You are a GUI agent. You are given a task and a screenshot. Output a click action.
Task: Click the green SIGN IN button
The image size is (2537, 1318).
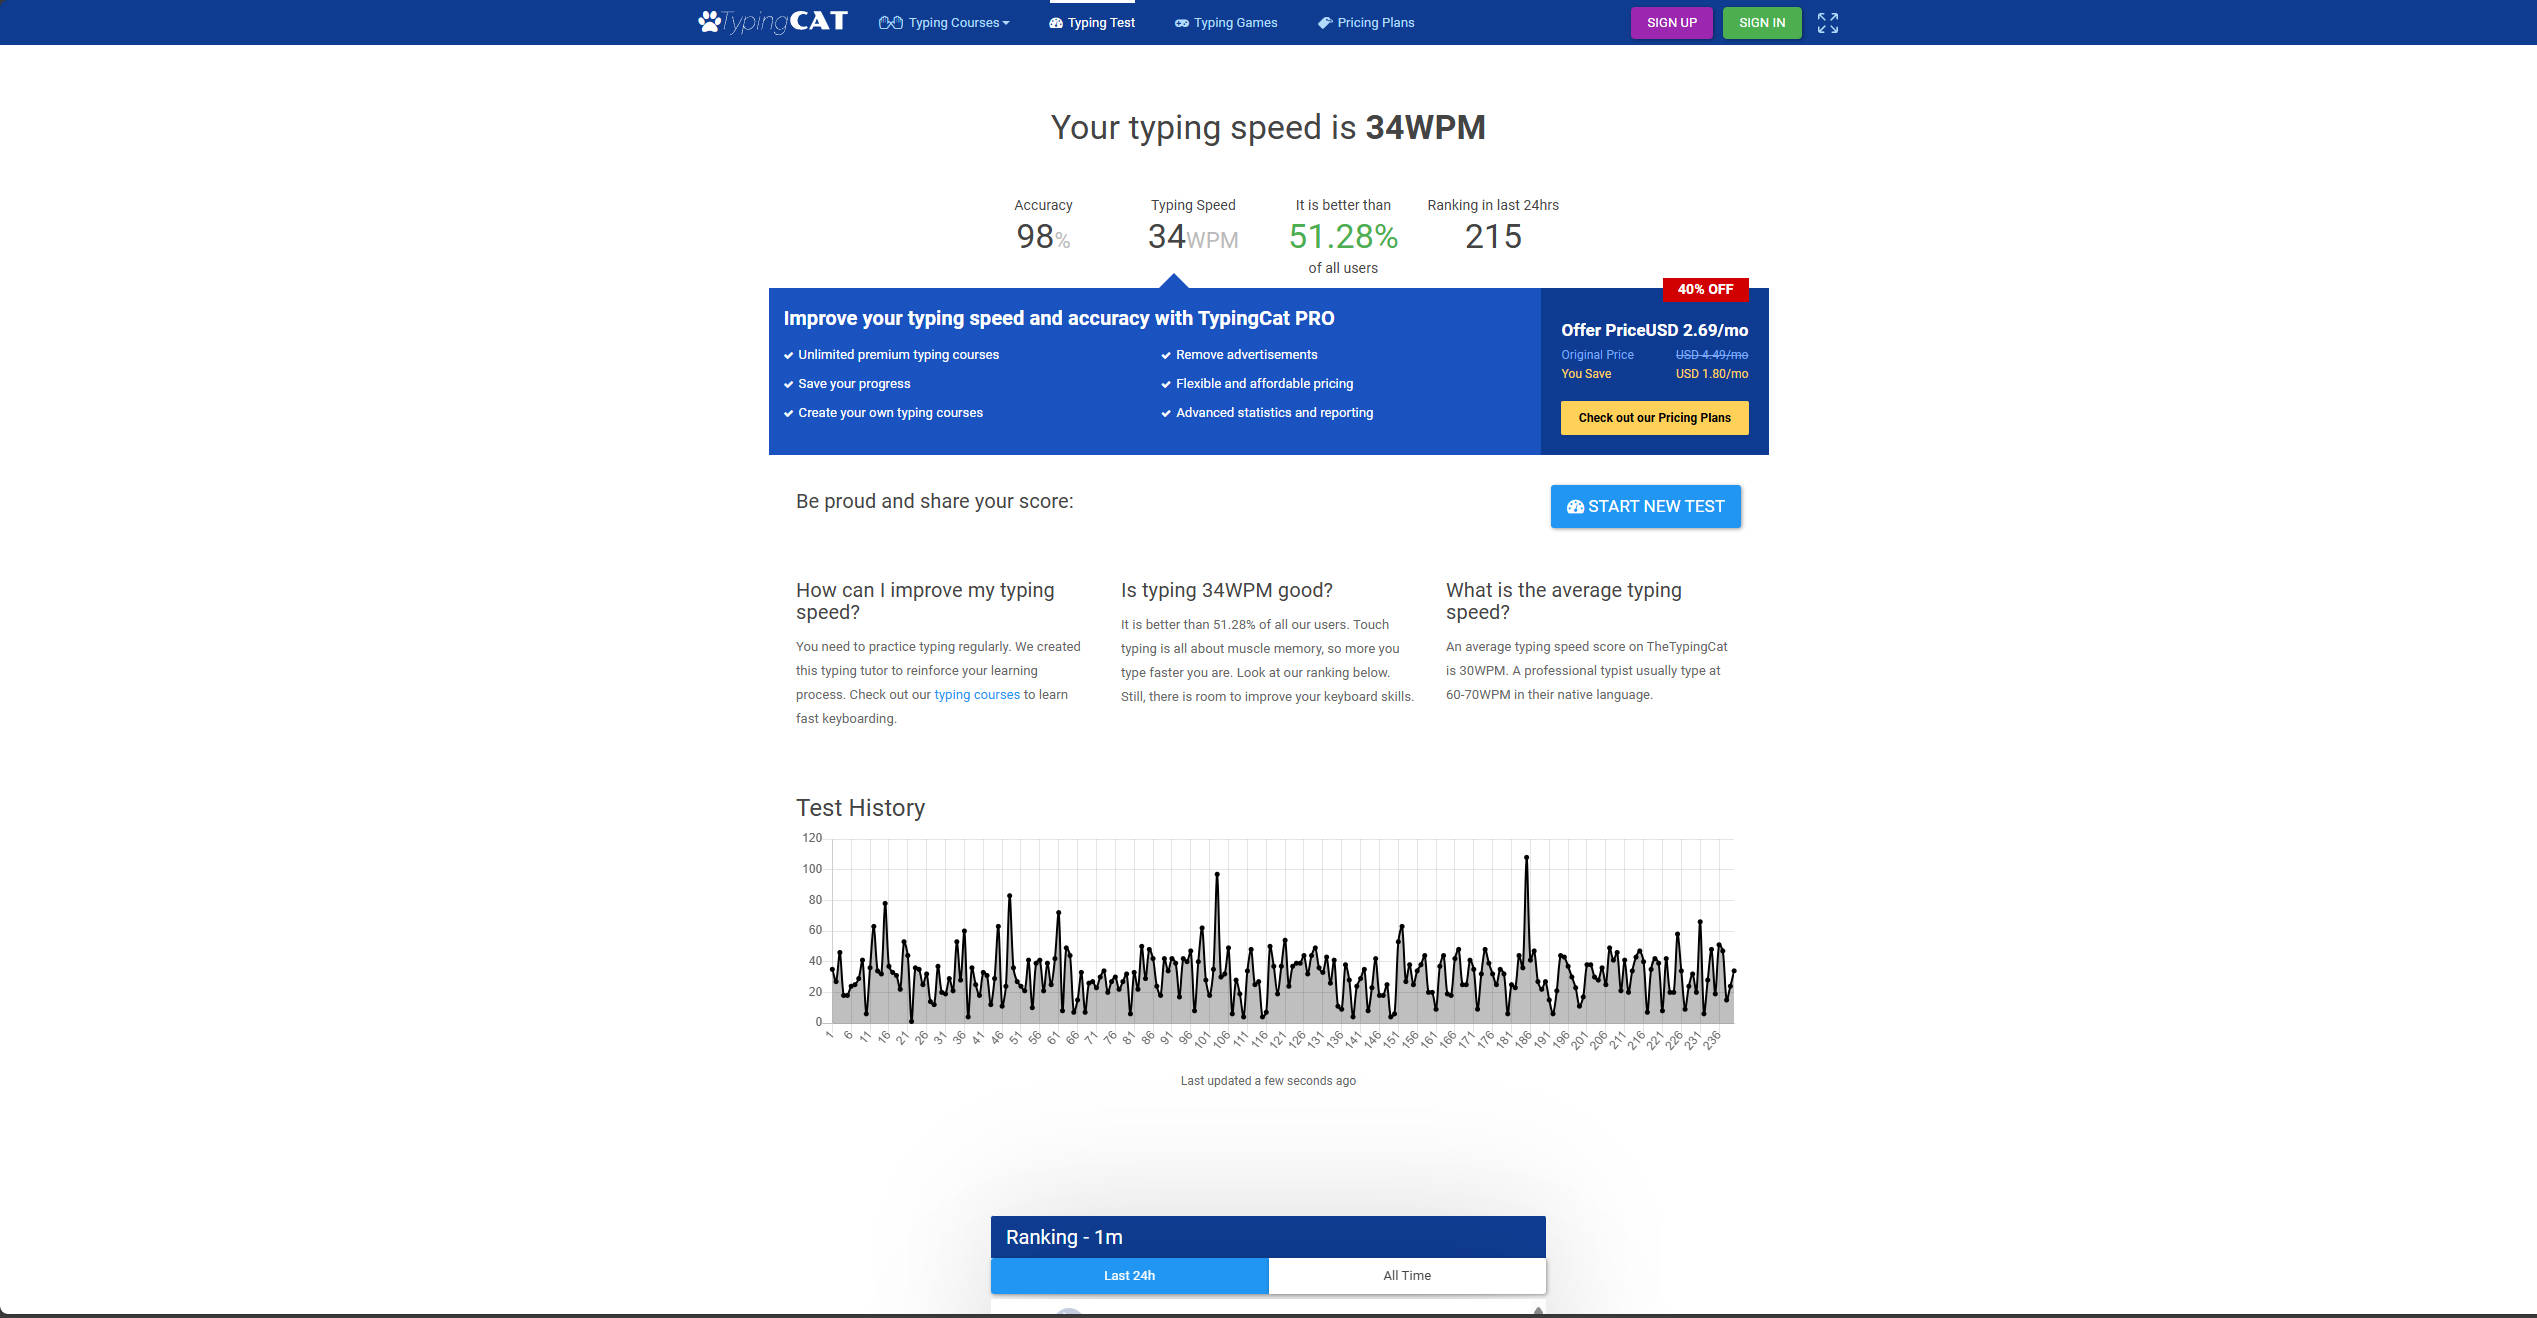1761,23
